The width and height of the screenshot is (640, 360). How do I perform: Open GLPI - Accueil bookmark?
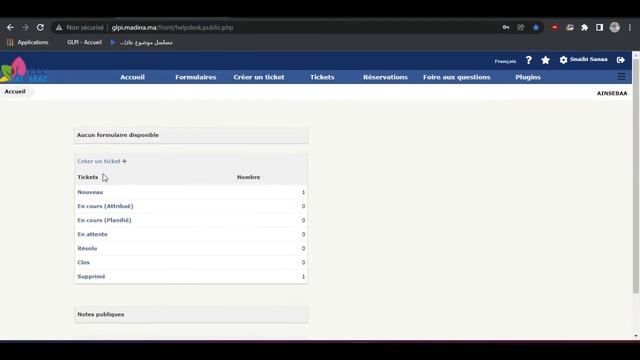pyautogui.click(x=84, y=42)
